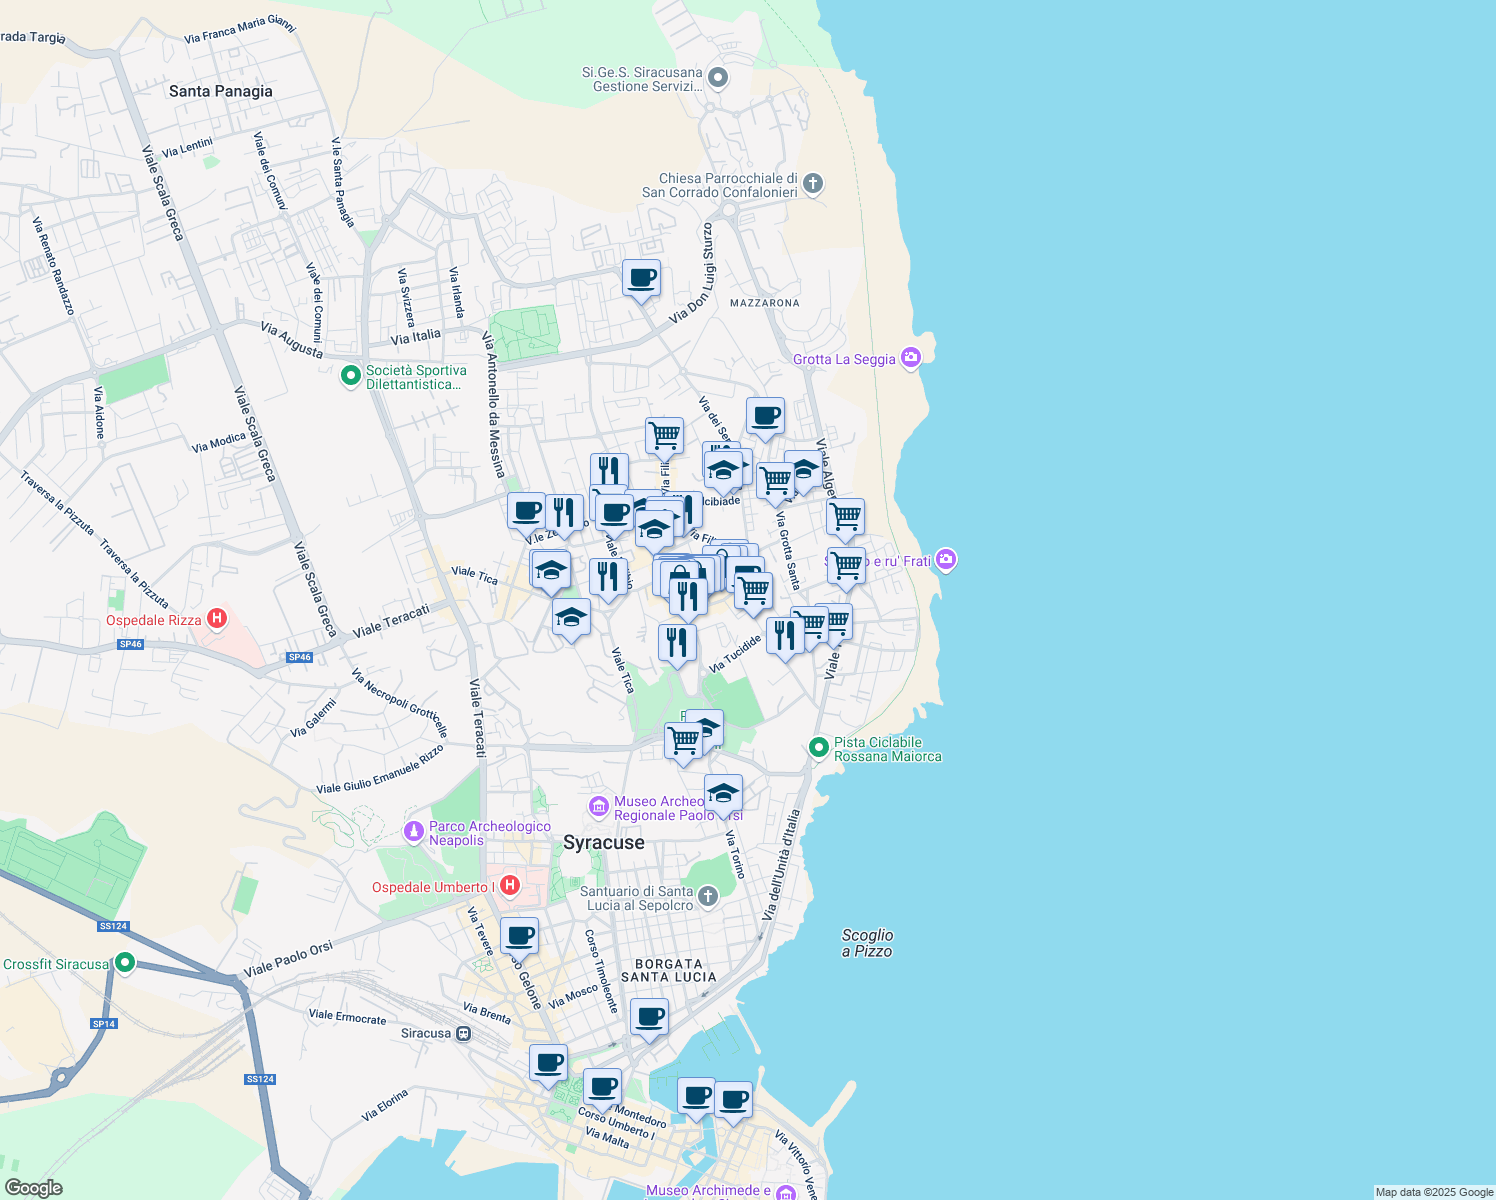Click the shopping cart marker above Via Filisto label
The image size is (1496, 1200).
click(x=664, y=437)
